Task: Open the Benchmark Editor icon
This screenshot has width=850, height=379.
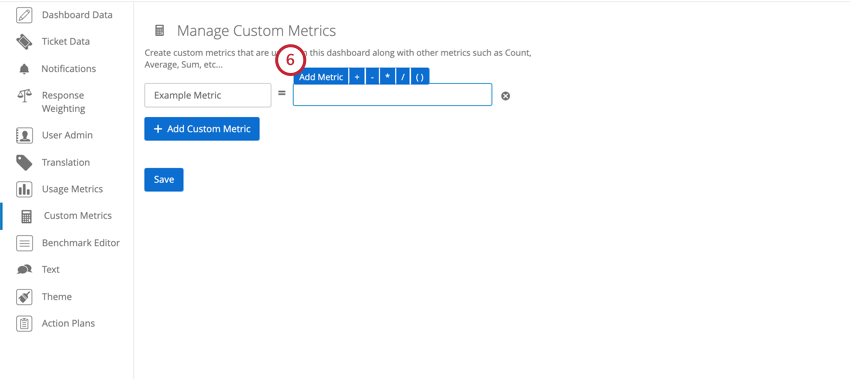Action: (x=24, y=243)
